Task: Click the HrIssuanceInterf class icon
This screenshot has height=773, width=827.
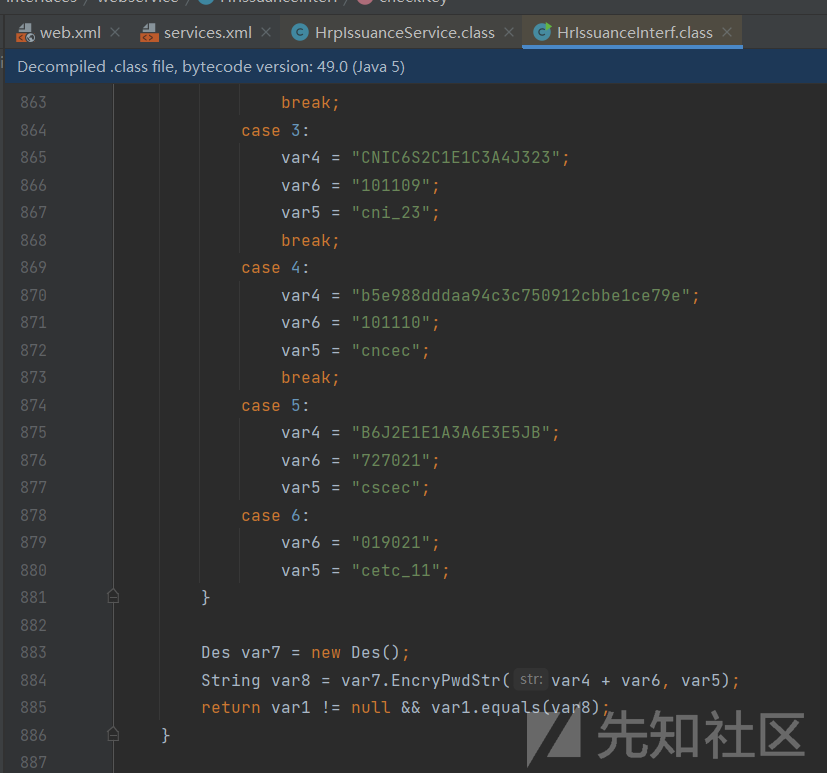Action: pyautogui.click(x=542, y=32)
